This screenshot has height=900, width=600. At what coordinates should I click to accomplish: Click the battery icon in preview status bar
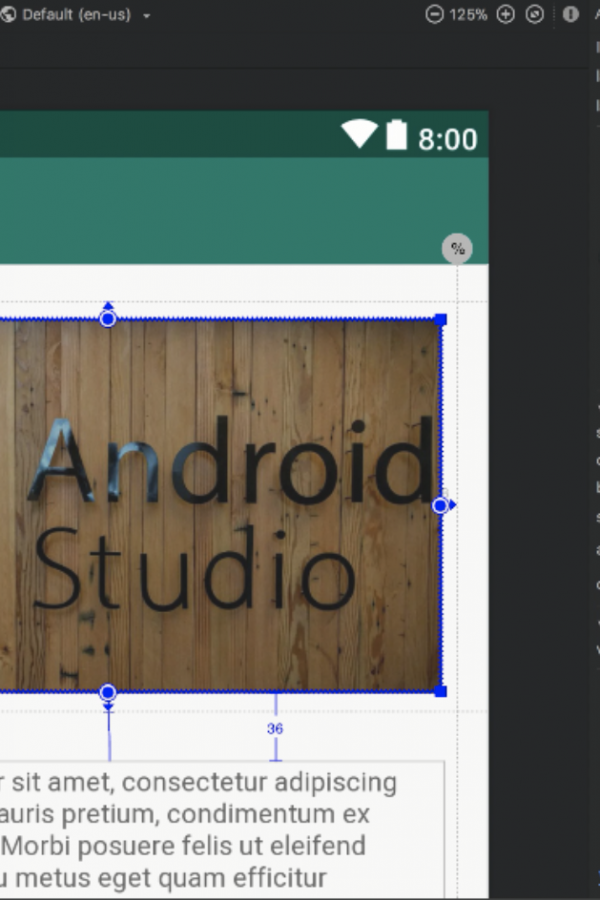pyautogui.click(x=397, y=135)
